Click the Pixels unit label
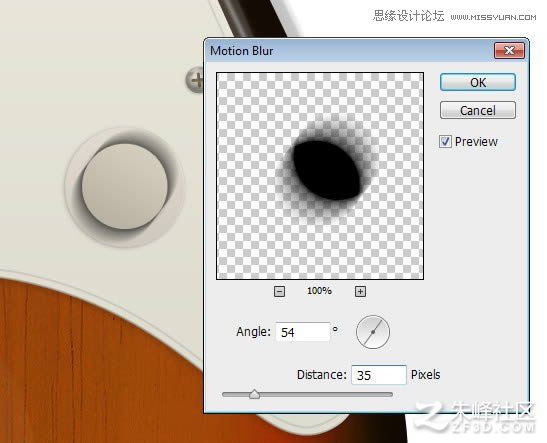The width and height of the screenshot is (547, 443). coord(425,375)
